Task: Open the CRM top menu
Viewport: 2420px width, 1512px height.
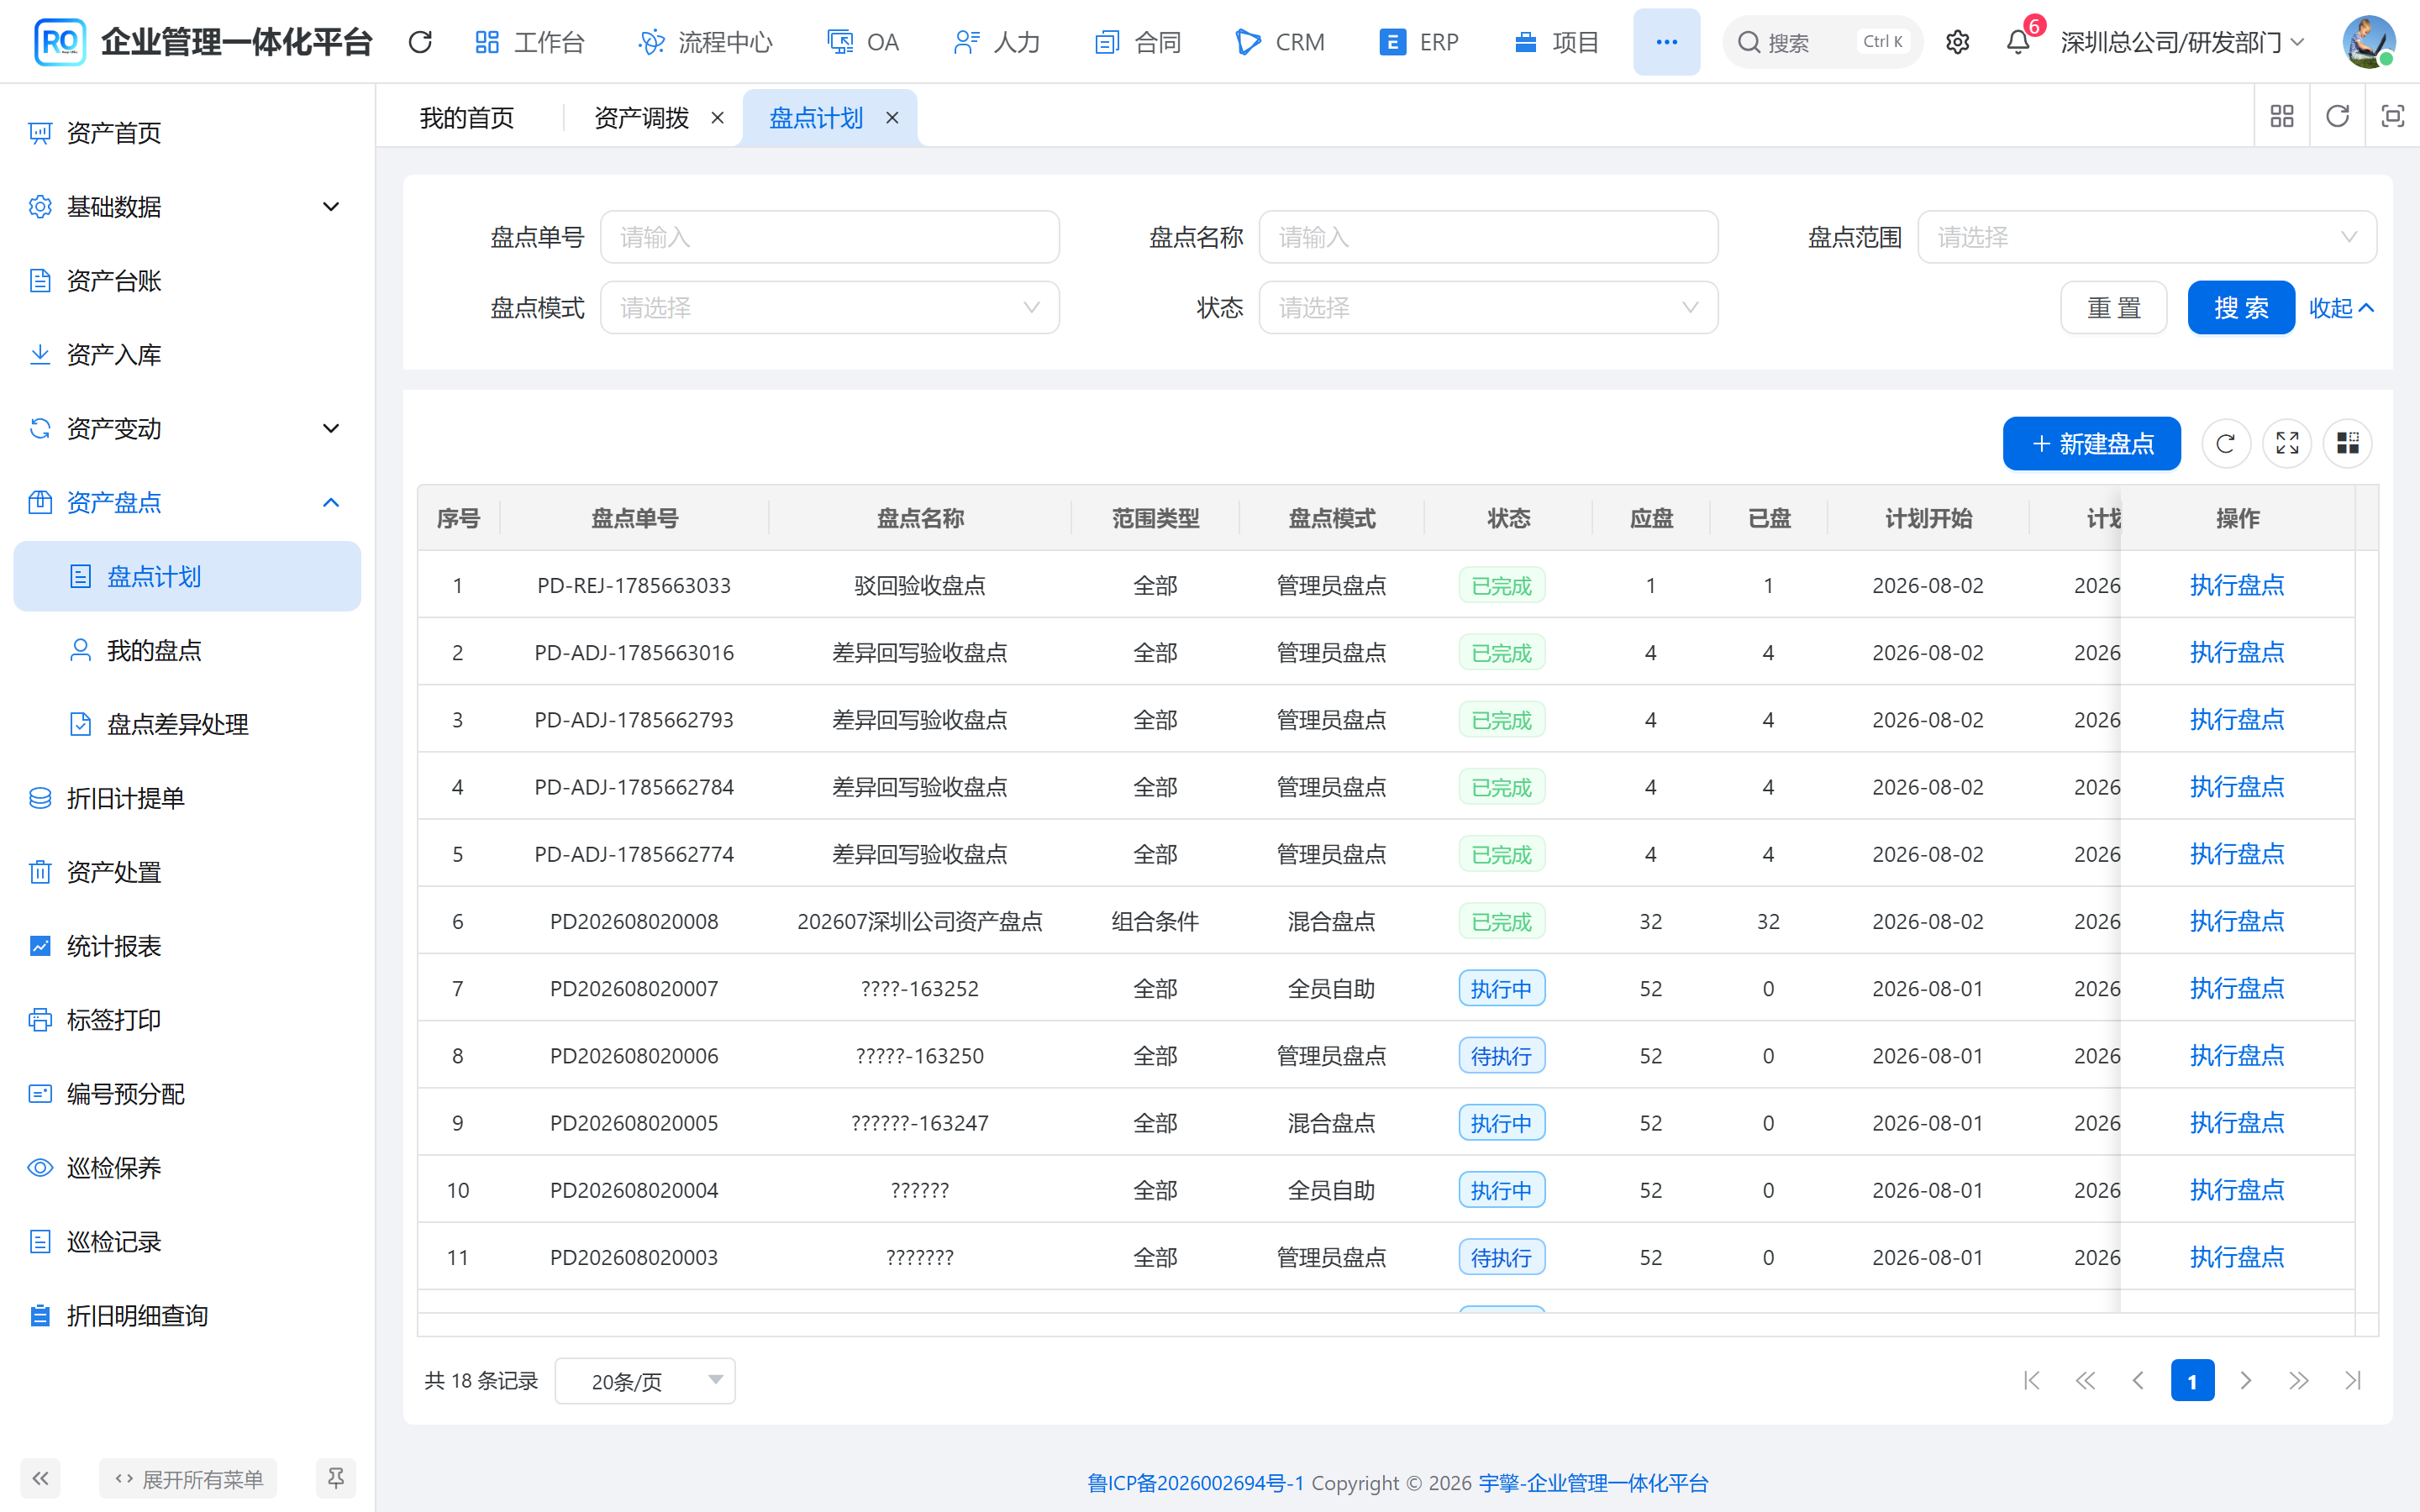Action: (x=1280, y=42)
